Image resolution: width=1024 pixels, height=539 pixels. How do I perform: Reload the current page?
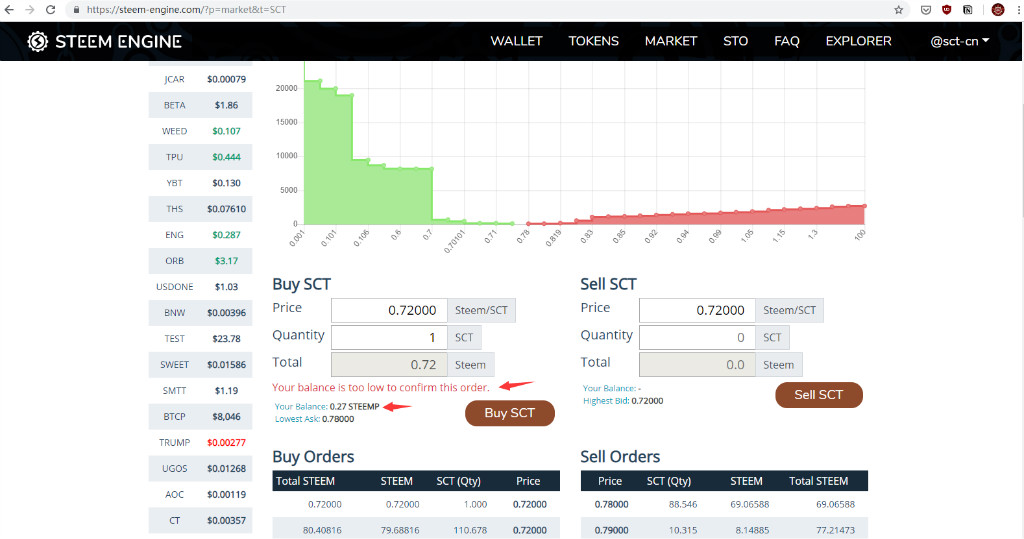tap(50, 10)
